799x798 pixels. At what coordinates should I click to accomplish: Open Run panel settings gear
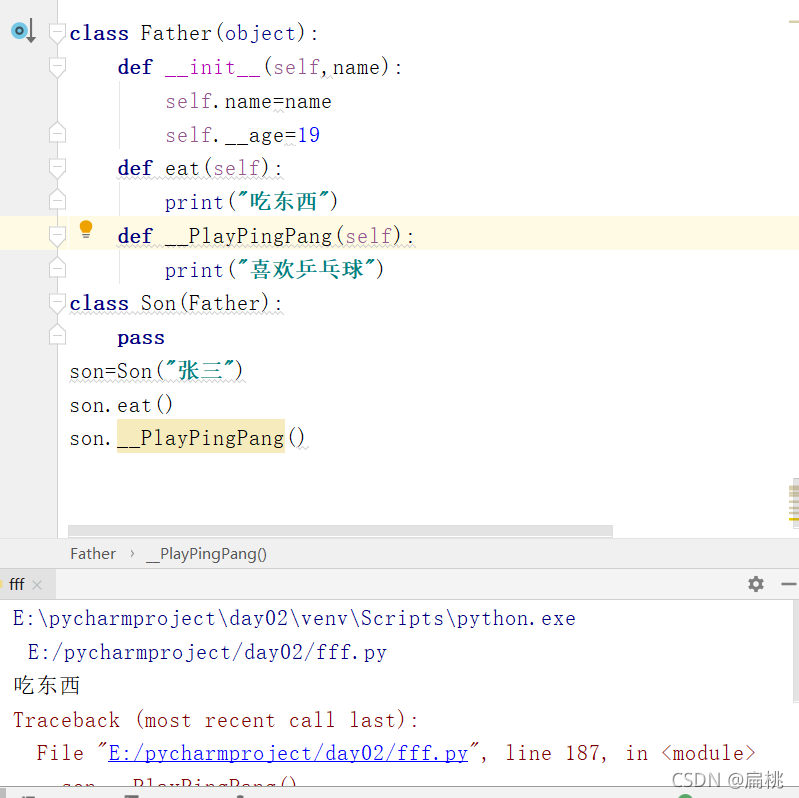pyautogui.click(x=756, y=584)
